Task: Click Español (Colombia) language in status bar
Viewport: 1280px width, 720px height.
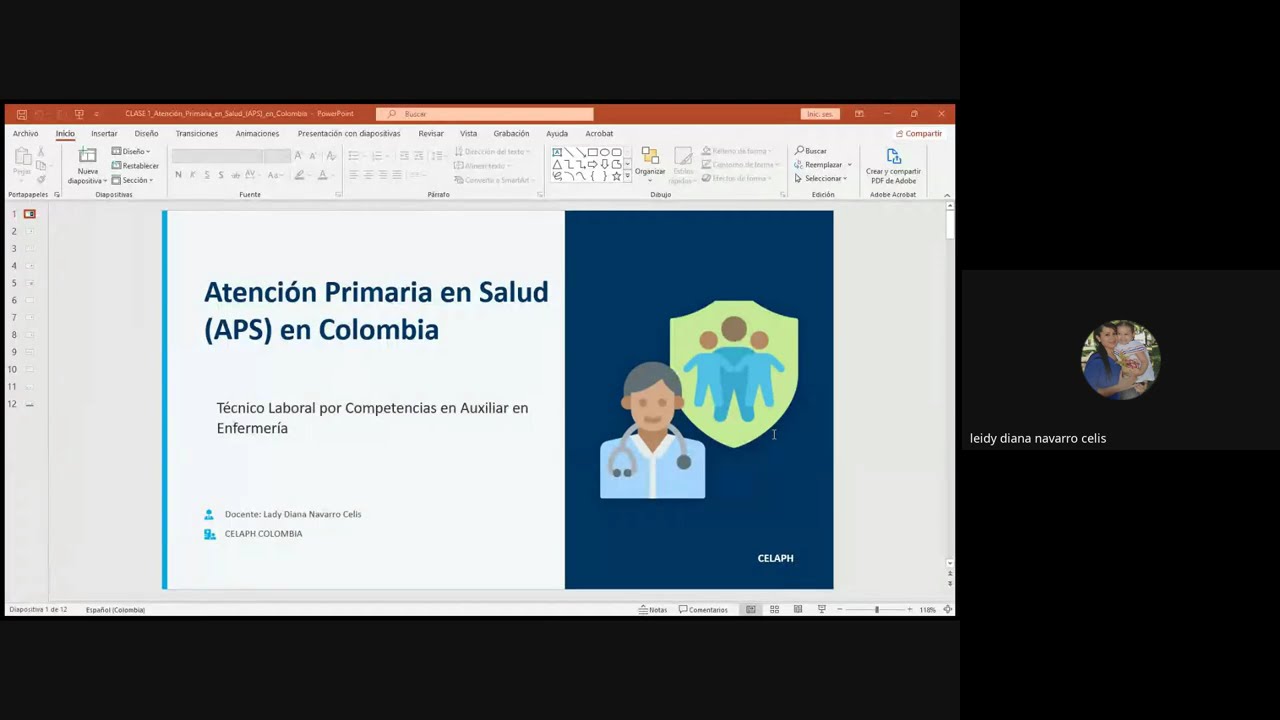Action: 115,609
